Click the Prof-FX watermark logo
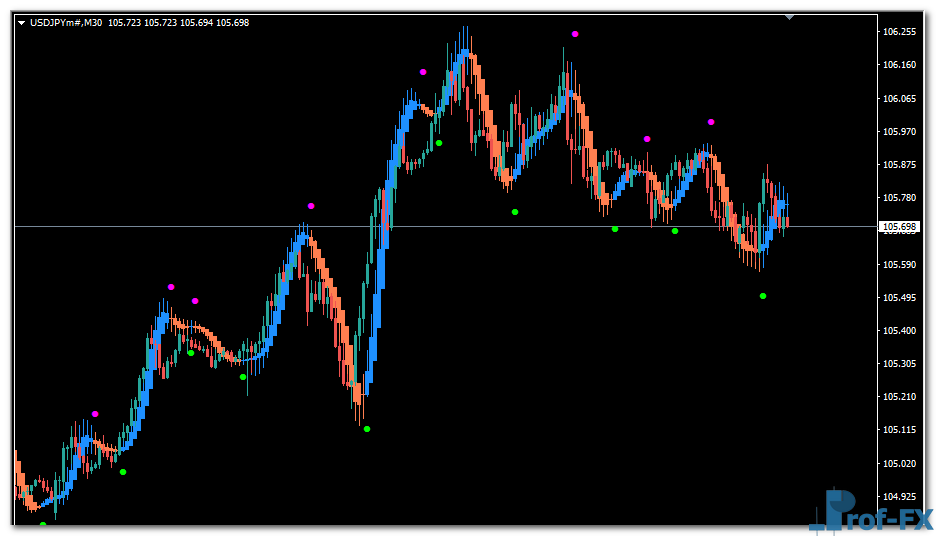936x536 pixels. [x=870, y=510]
